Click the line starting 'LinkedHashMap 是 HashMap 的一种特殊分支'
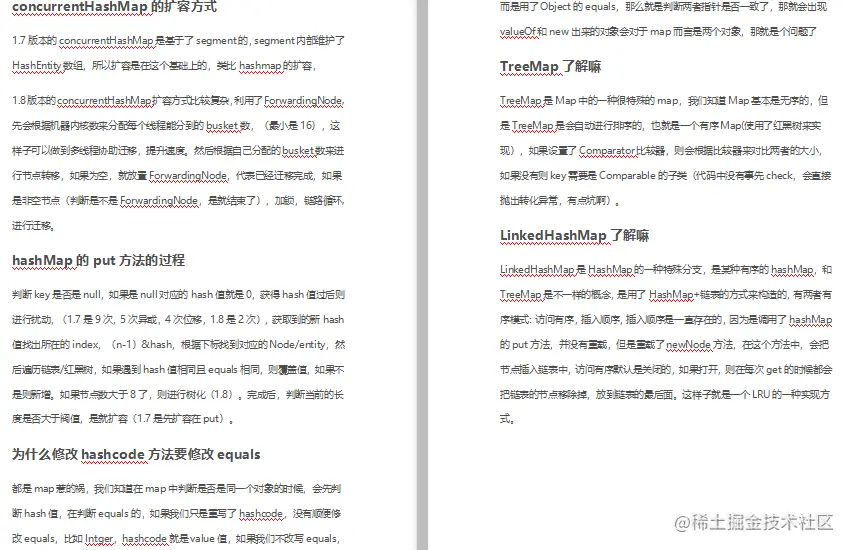The image size is (851, 550). tap(666, 270)
